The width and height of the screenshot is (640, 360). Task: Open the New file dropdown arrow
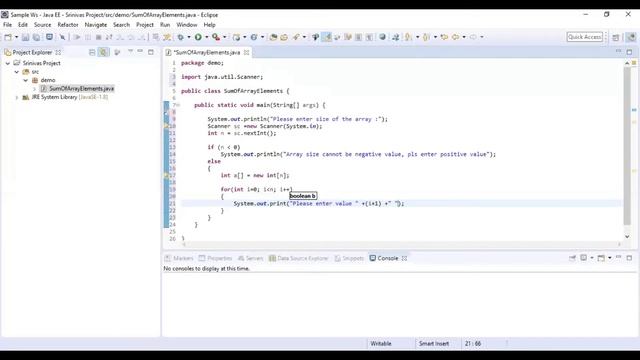coord(16,37)
